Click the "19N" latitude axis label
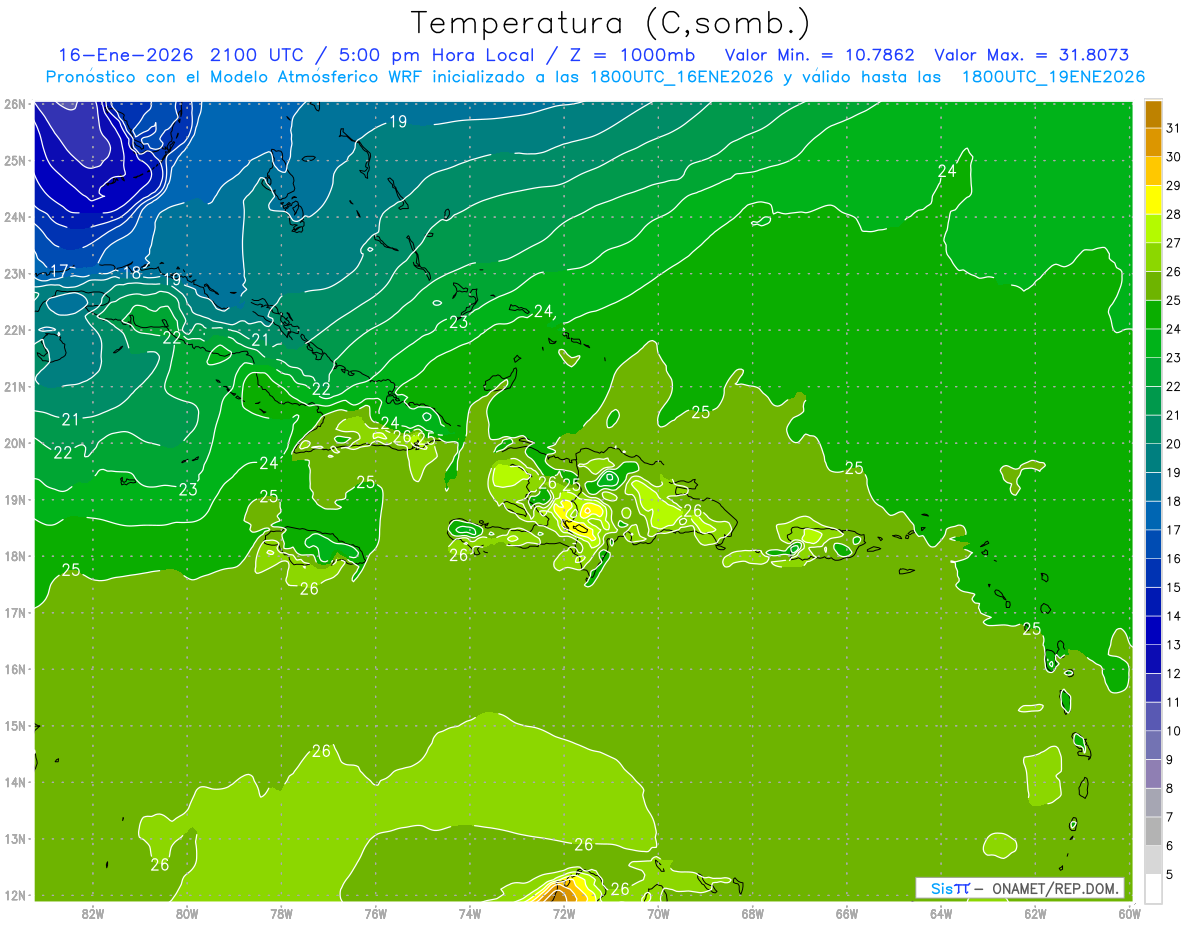This screenshot has height=927, width=1200. [14, 499]
